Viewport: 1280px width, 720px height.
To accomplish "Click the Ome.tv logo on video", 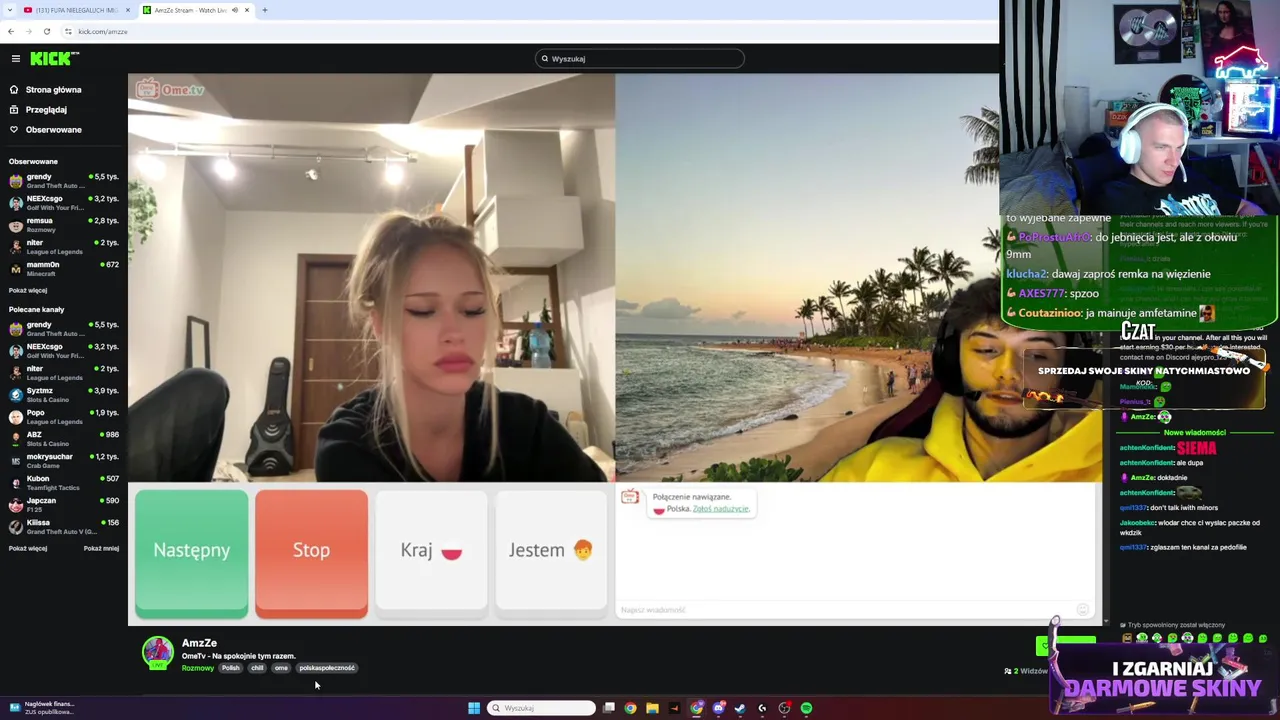I will pos(171,90).
